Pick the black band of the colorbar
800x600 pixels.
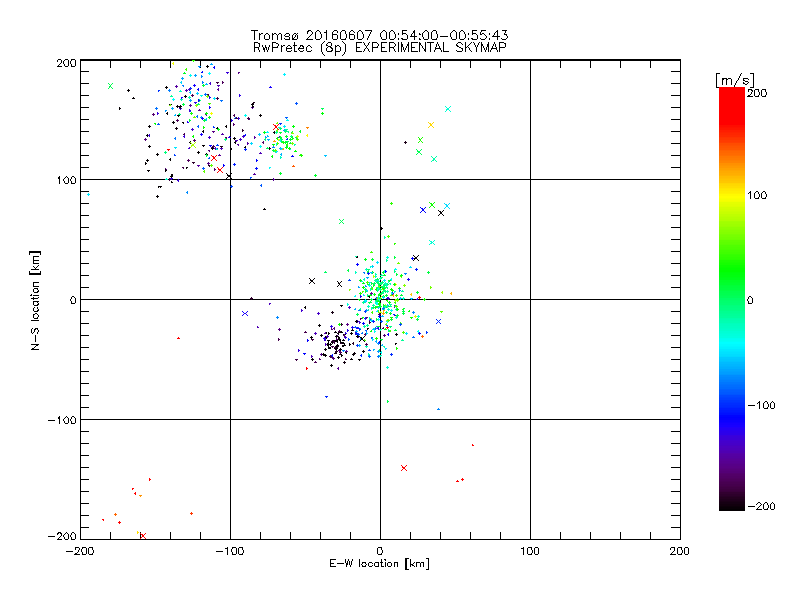click(x=732, y=503)
